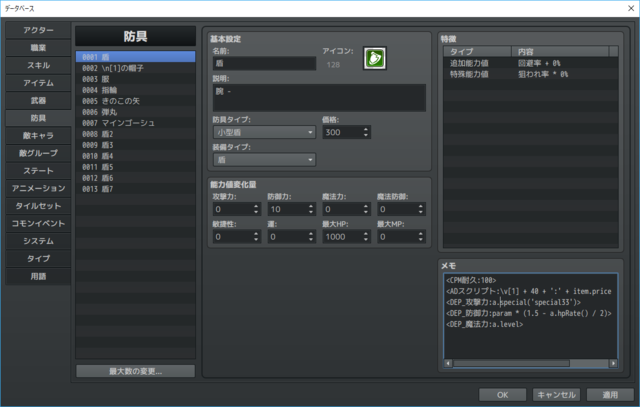Screen dimensions: 640x407
Task: Select armor 0013 盾7
Action: click(x=136, y=189)
